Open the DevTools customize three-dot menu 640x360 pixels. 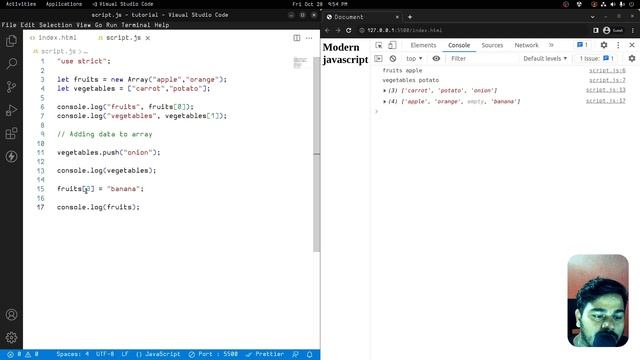coord(618,45)
